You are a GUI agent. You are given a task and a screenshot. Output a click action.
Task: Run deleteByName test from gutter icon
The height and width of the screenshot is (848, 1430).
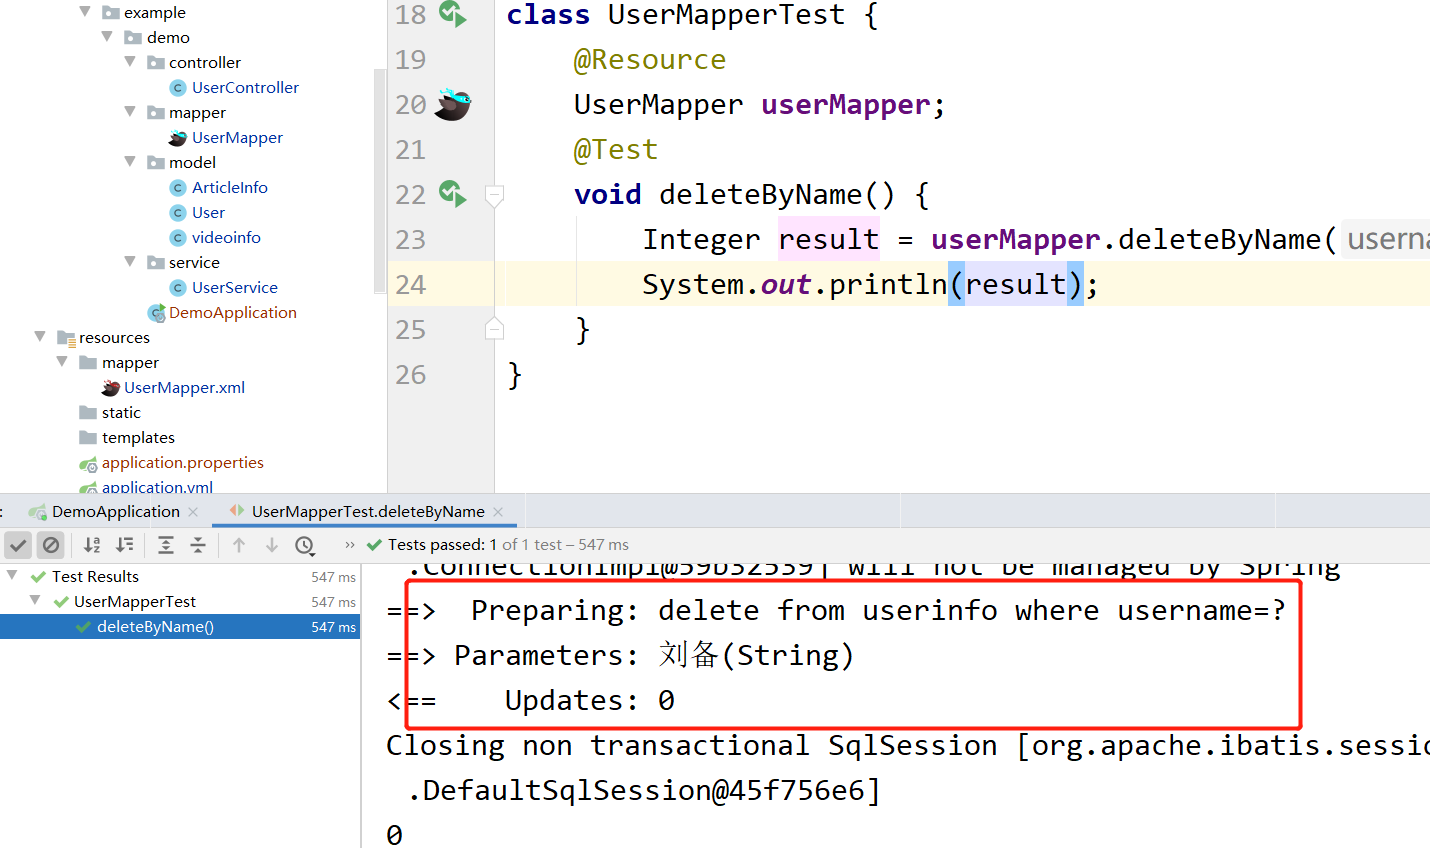pos(453,193)
